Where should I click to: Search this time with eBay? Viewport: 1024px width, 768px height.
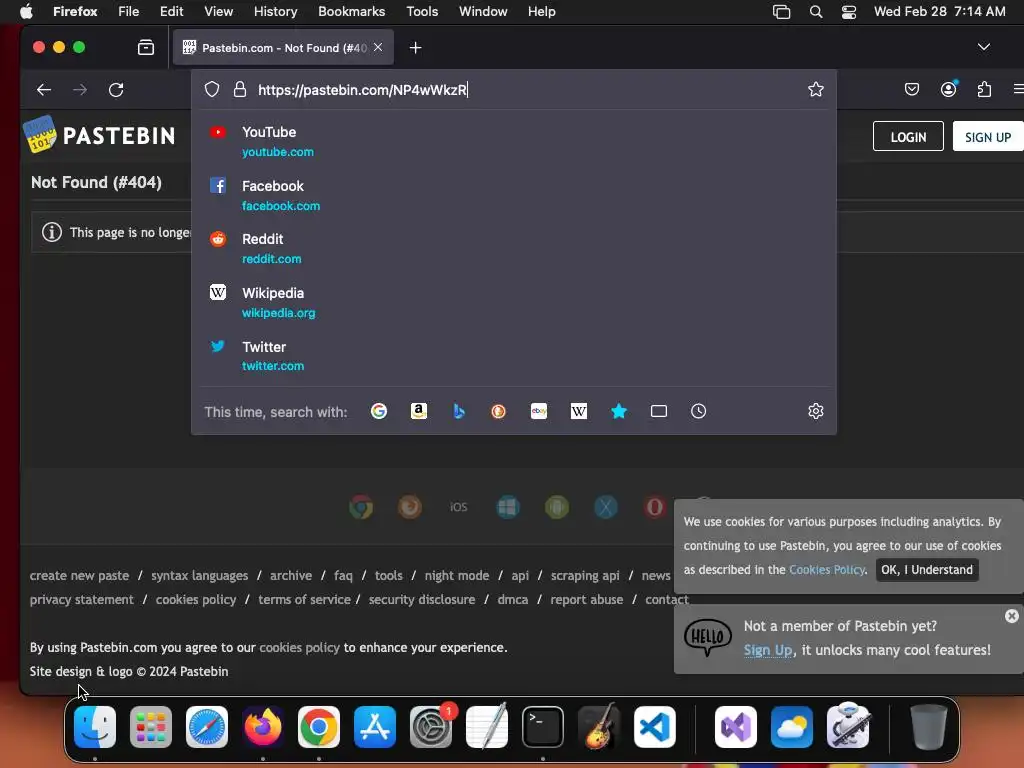539,411
